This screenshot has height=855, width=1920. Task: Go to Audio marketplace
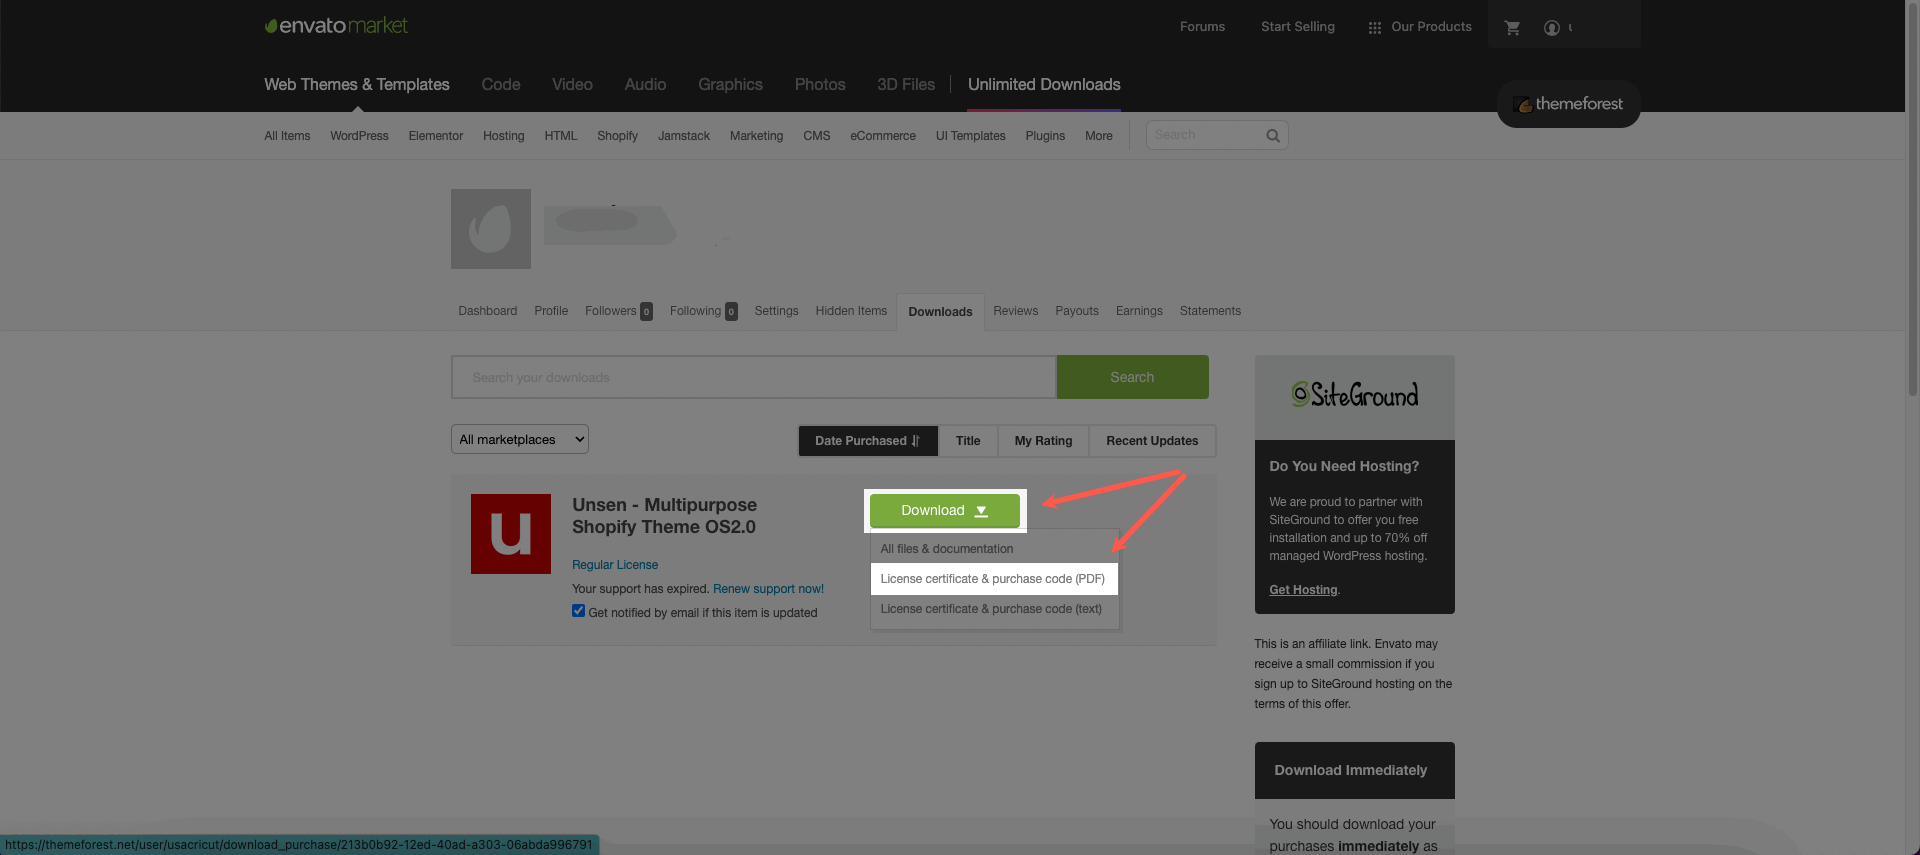(x=645, y=85)
